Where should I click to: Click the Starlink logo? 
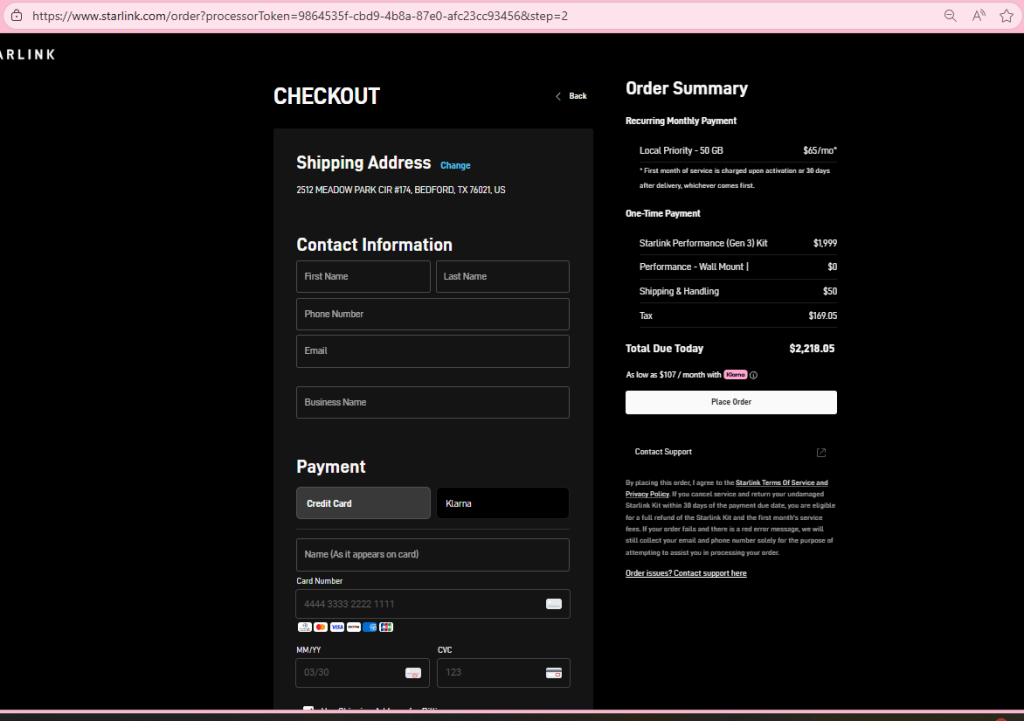27,55
